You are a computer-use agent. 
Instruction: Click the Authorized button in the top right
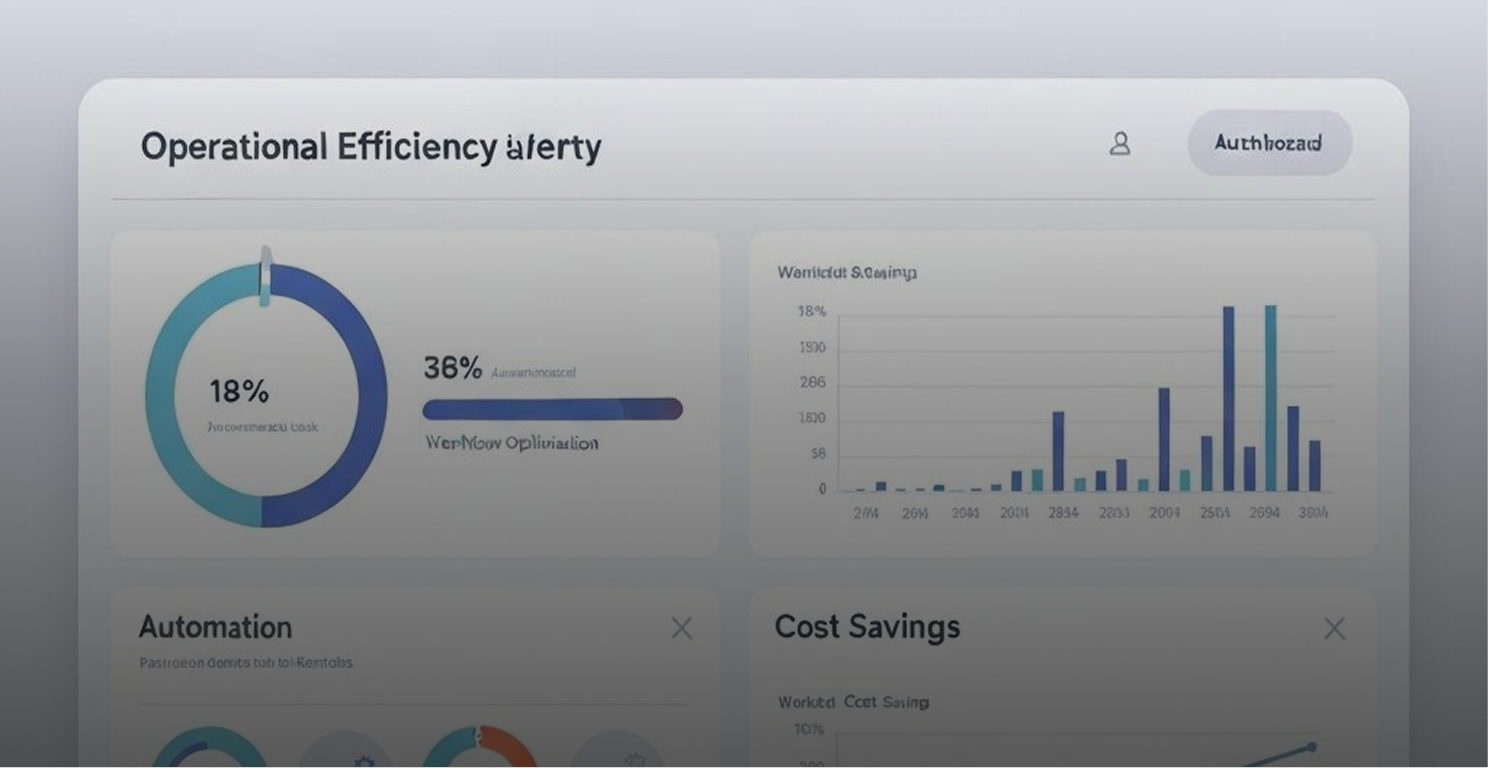1268,143
